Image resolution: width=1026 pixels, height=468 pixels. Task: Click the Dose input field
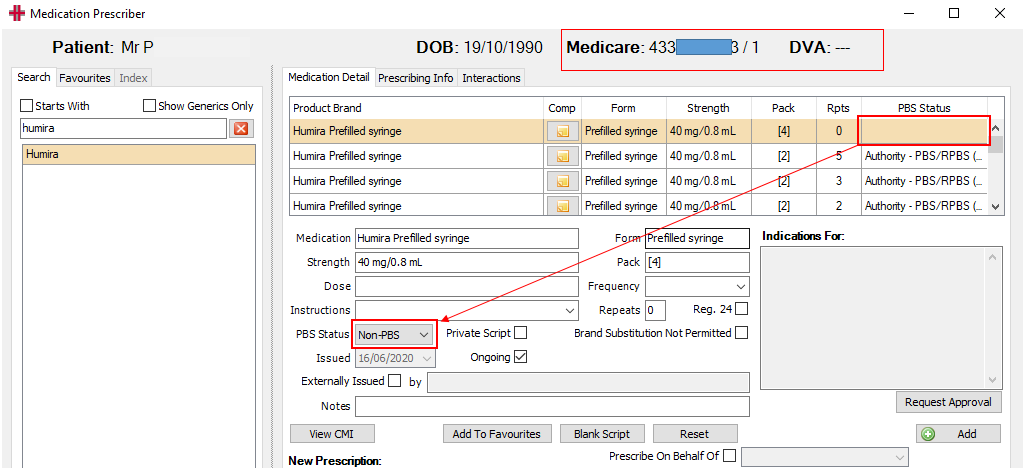(x=467, y=287)
